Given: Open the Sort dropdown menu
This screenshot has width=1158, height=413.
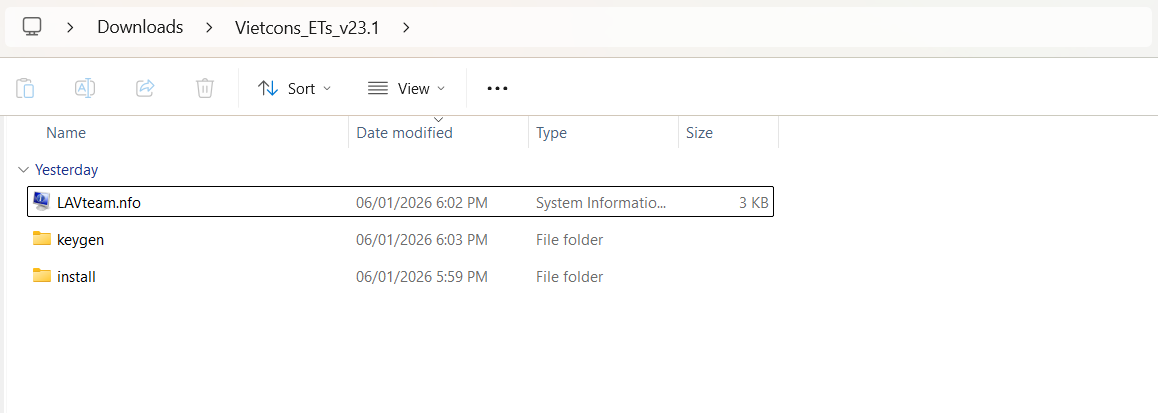Looking at the screenshot, I should [294, 88].
